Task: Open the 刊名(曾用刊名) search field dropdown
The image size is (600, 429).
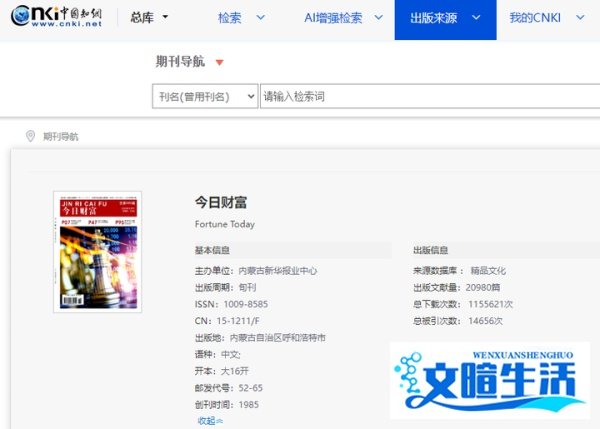Action: coord(205,96)
